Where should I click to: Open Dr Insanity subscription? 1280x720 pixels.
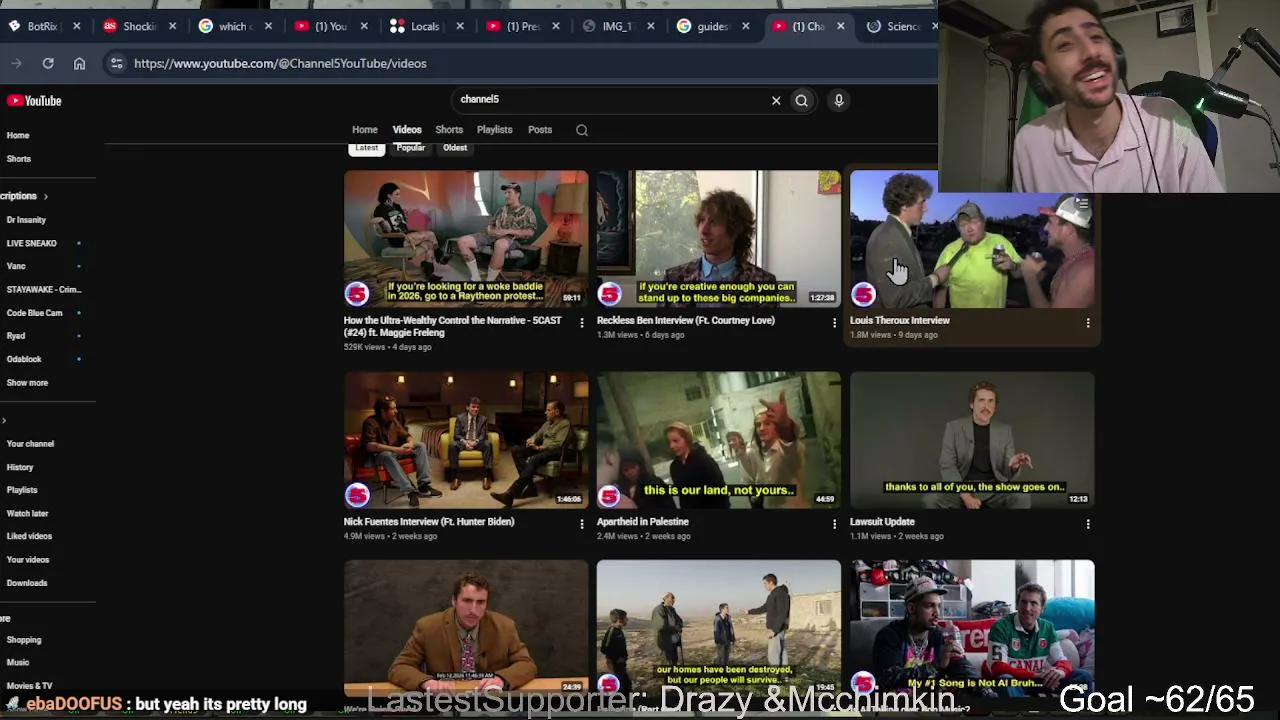26,220
